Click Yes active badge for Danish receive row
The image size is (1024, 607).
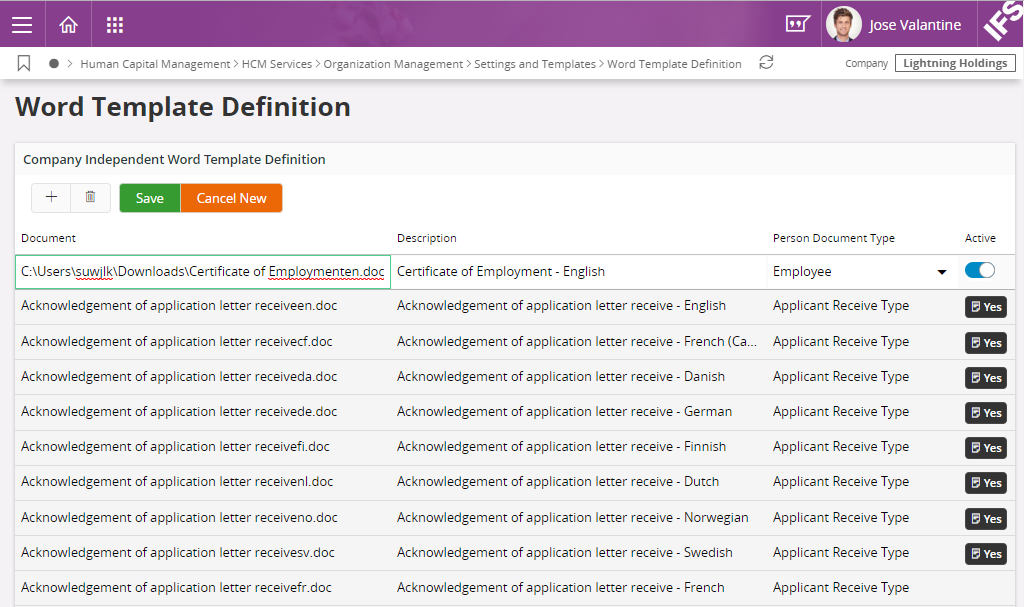[985, 378]
